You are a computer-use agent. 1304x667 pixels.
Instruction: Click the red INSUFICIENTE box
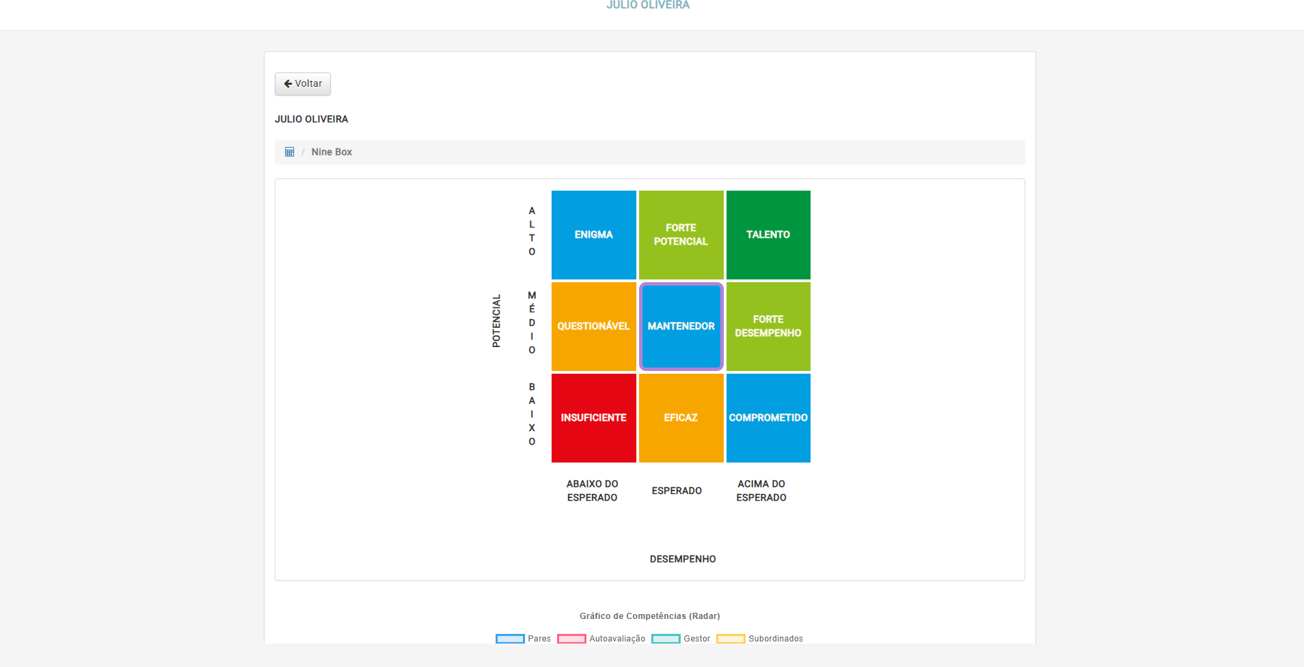click(593, 418)
